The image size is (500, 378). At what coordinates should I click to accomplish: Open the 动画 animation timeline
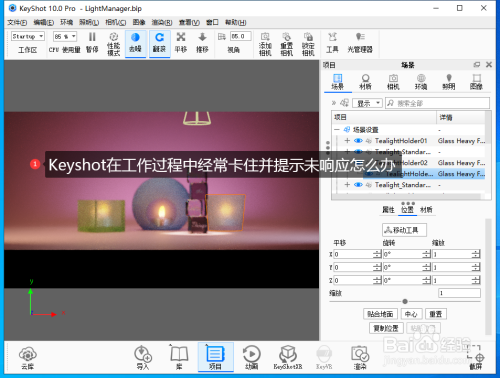tap(252, 358)
